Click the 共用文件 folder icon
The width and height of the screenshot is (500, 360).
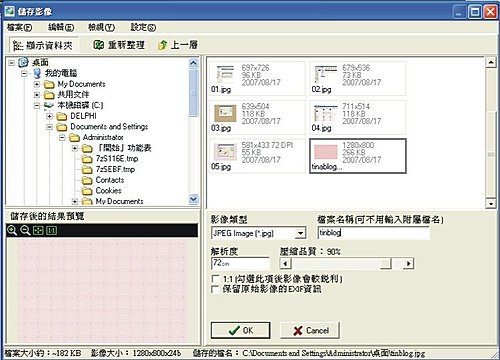[49, 95]
